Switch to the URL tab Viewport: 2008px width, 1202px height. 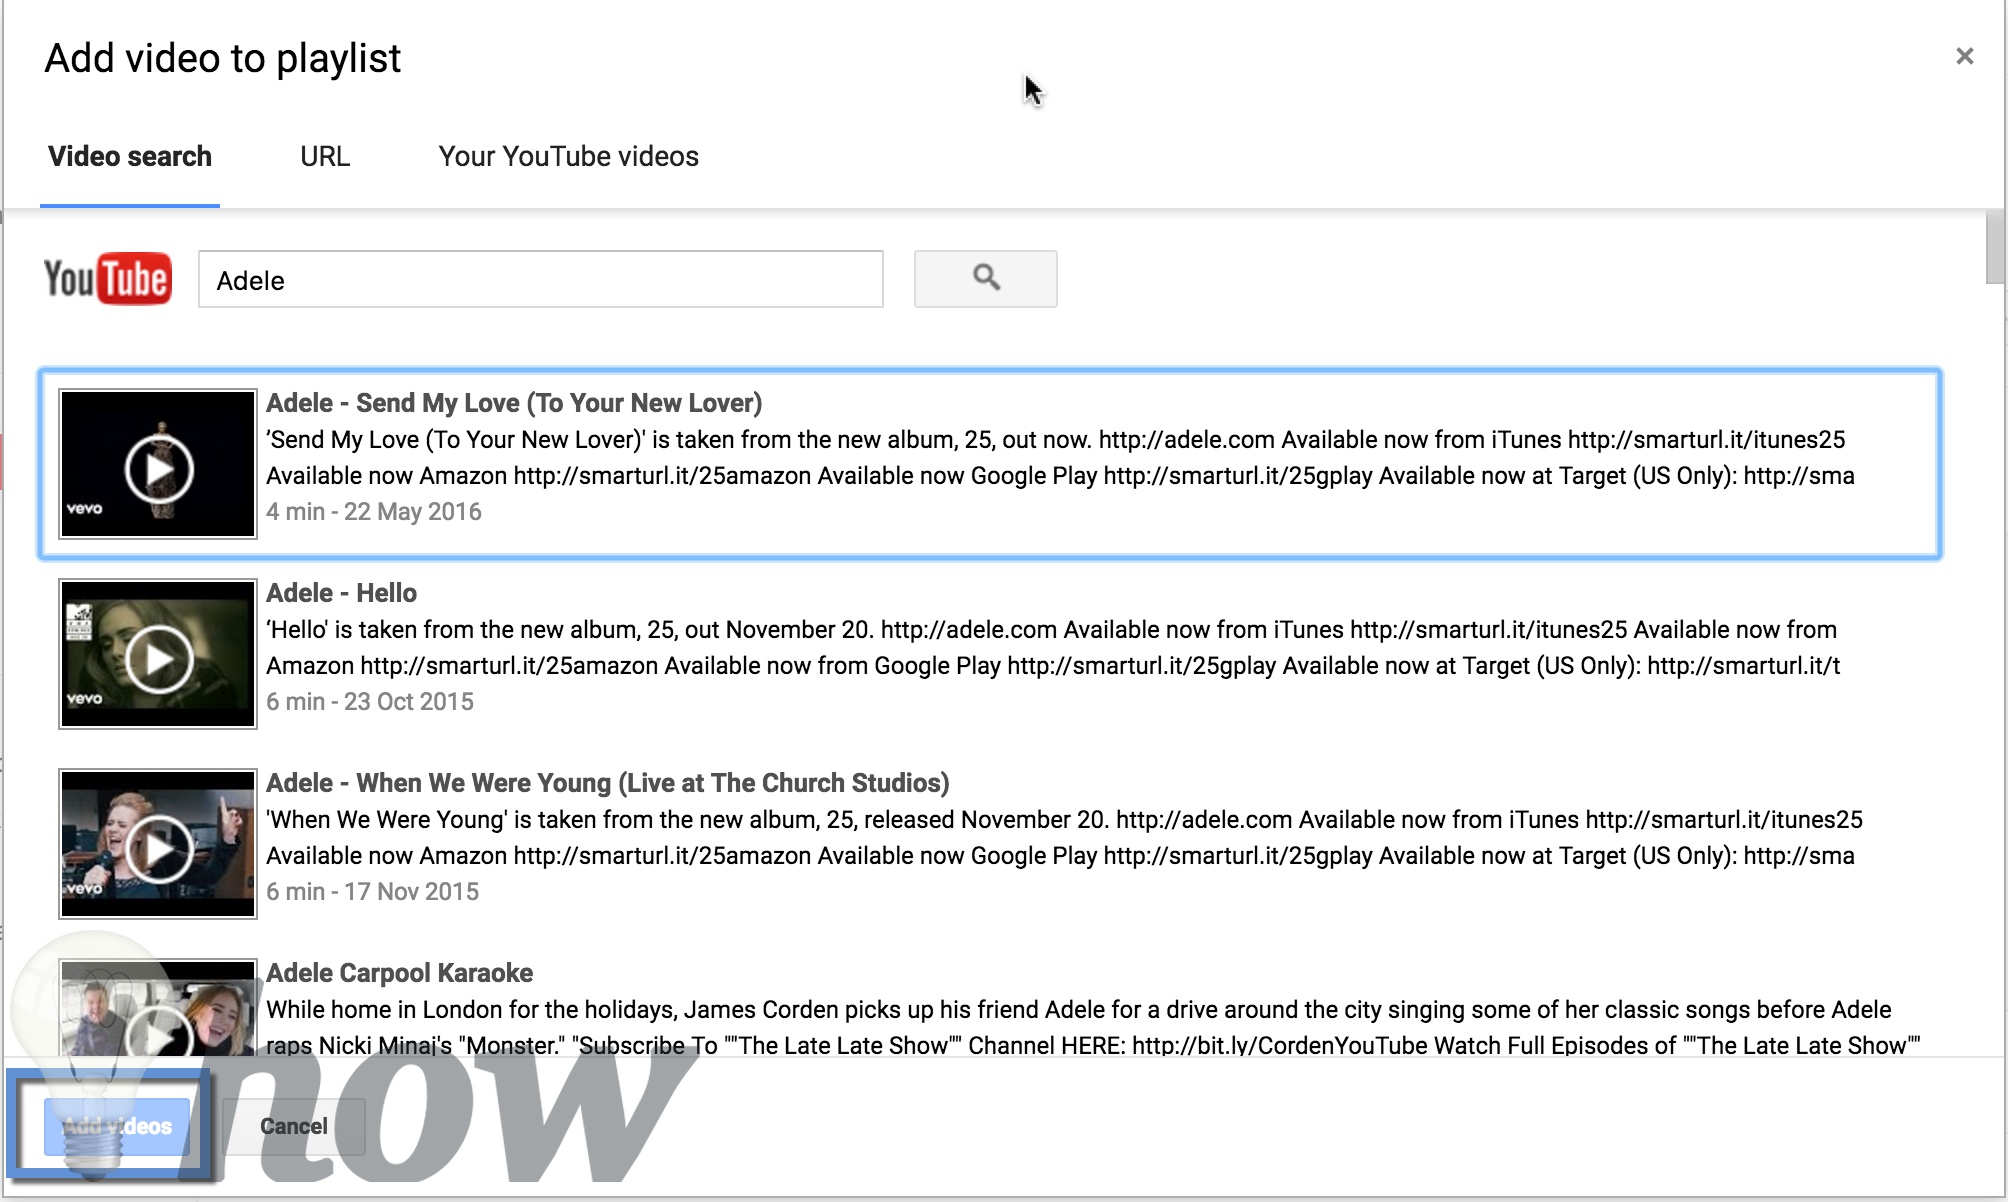coord(320,156)
